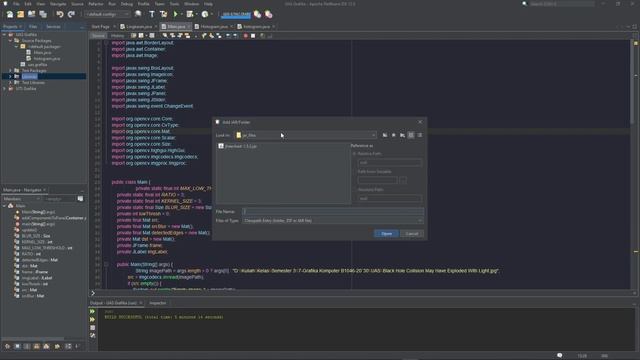Click the red toggle-breakpoint icon in editor toolbar
The height and width of the screenshot is (360, 640).
tap(246, 36)
